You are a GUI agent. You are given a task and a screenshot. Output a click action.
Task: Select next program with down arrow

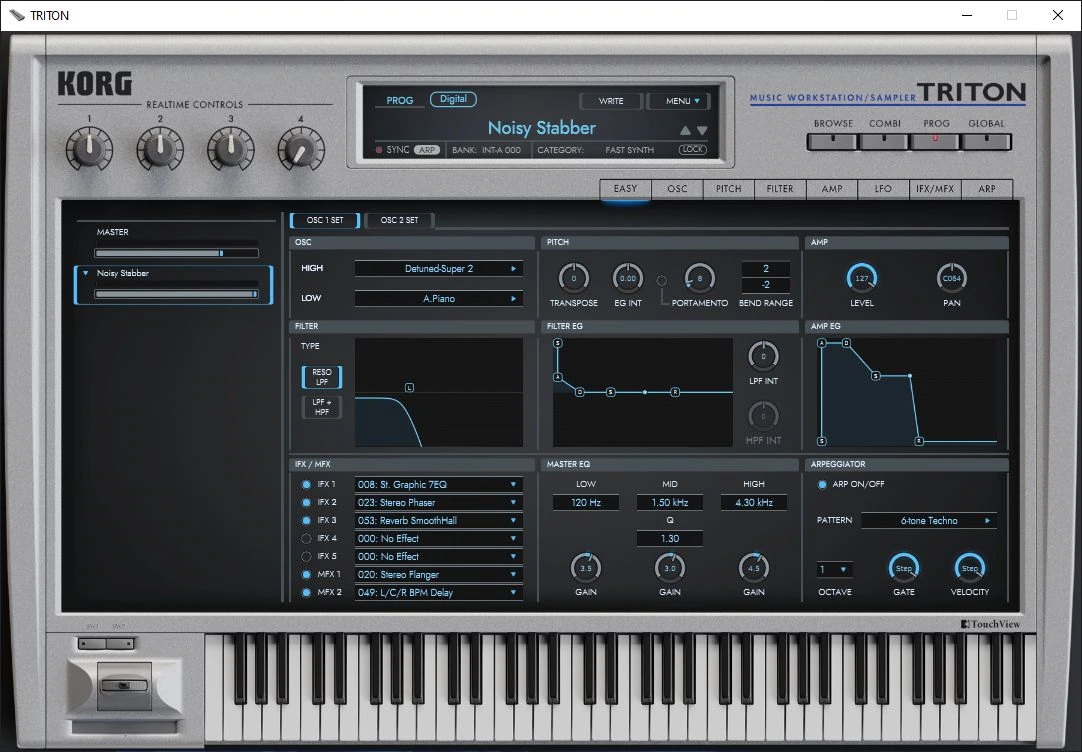click(x=702, y=130)
